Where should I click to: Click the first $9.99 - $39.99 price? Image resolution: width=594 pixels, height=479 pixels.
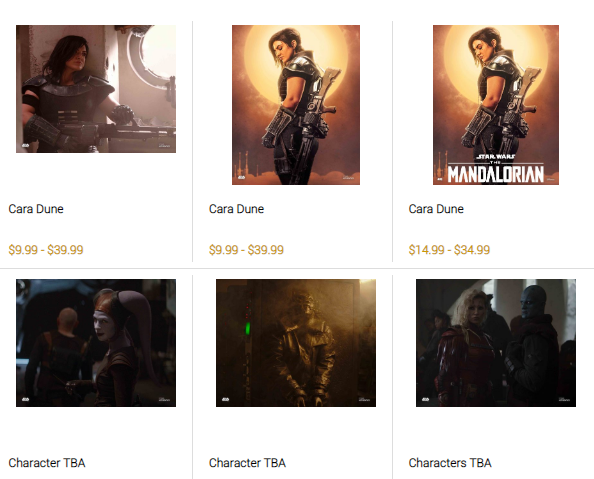pos(46,250)
